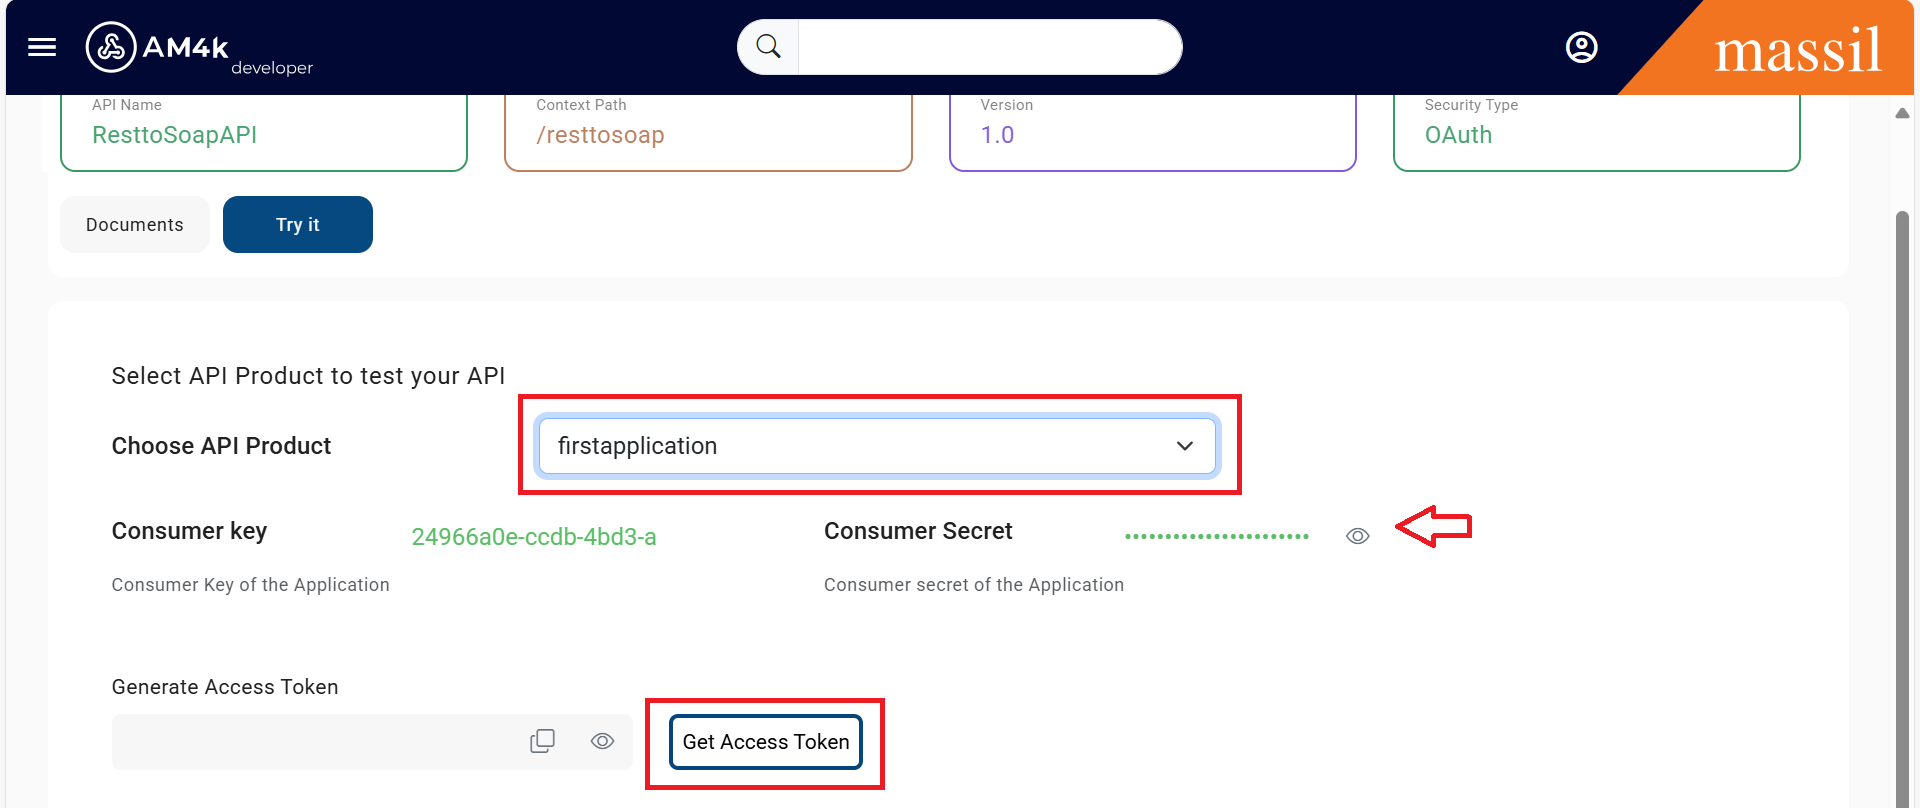1920x808 pixels.
Task: Click the RestoSoapAPI name card
Action: pos(264,133)
